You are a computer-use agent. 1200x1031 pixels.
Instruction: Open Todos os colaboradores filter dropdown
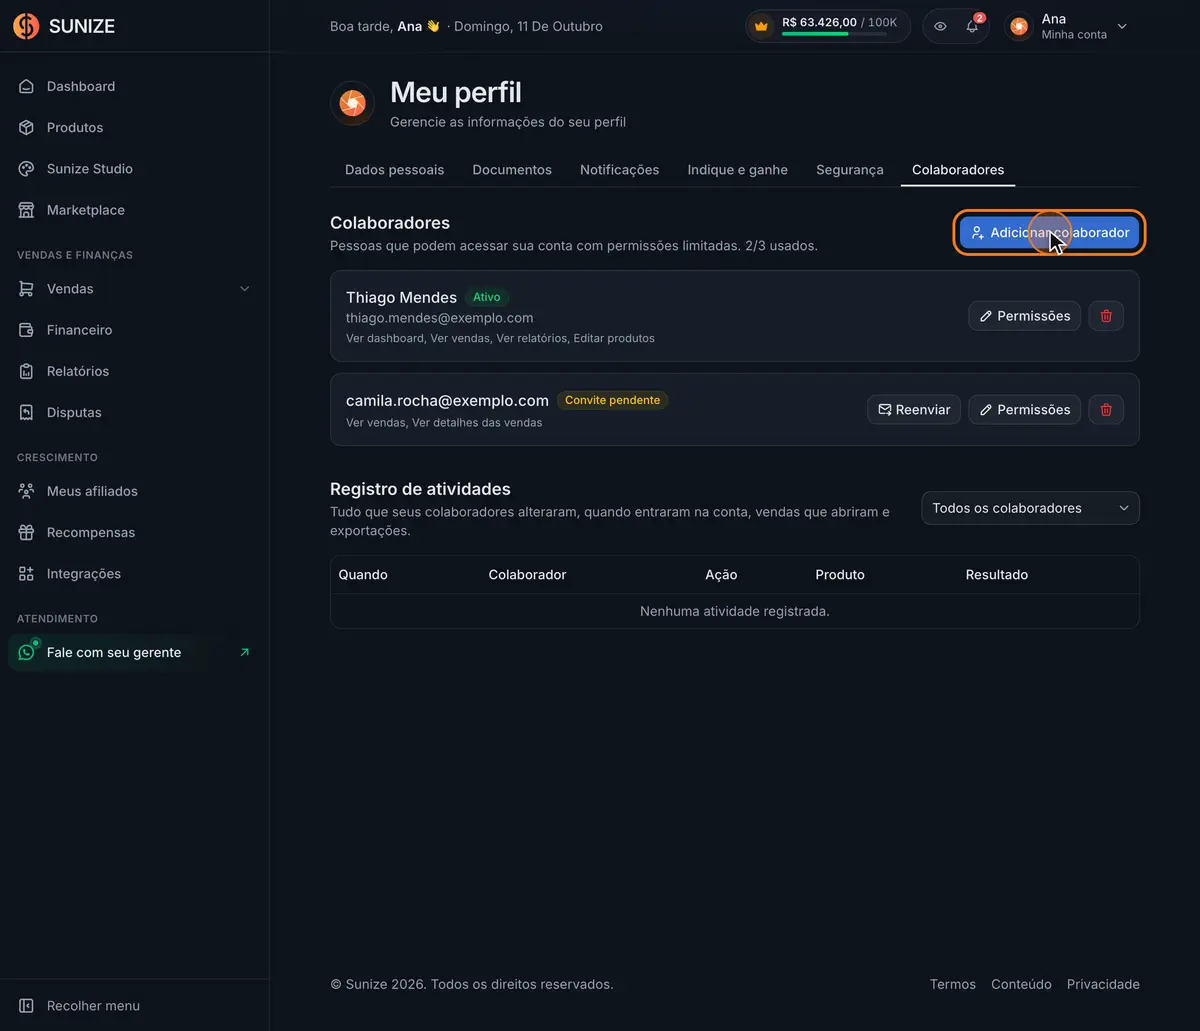pyautogui.click(x=1030, y=508)
